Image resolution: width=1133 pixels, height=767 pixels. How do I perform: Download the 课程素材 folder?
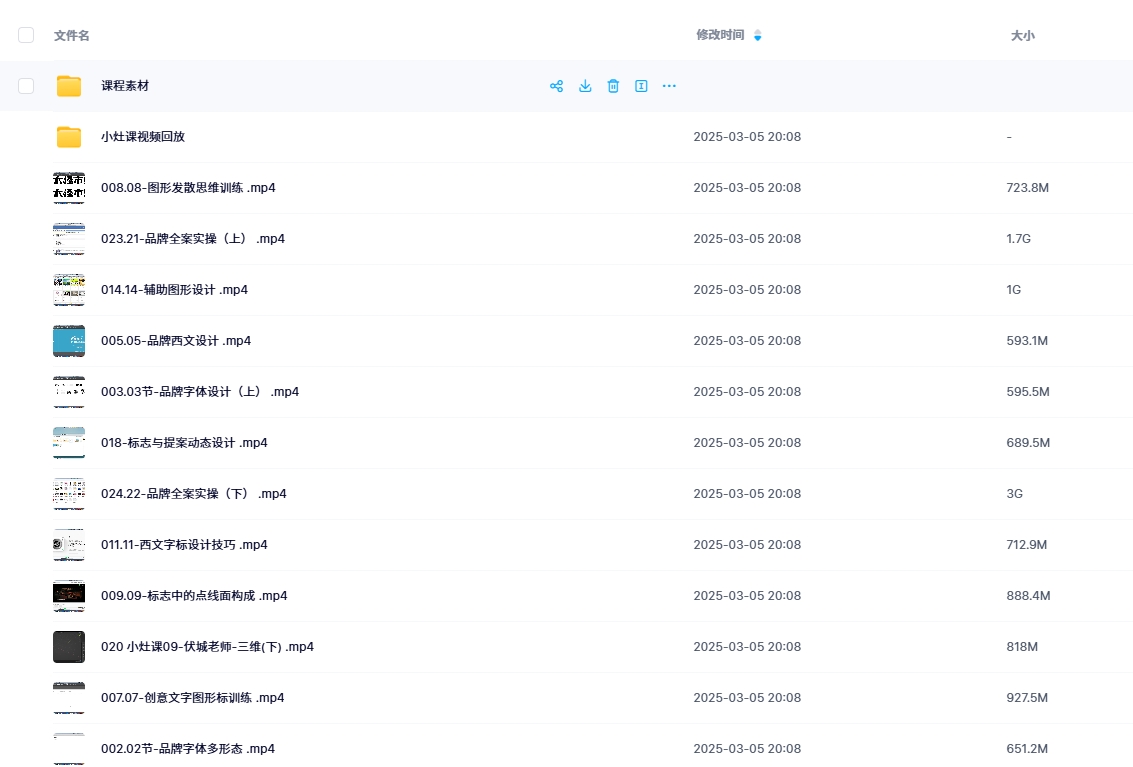(x=585, y=86)
